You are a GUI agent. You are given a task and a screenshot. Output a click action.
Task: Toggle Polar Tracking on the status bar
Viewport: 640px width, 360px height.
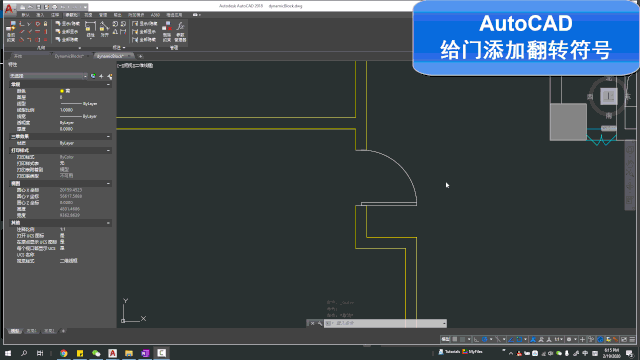click(x=484, y=339)
